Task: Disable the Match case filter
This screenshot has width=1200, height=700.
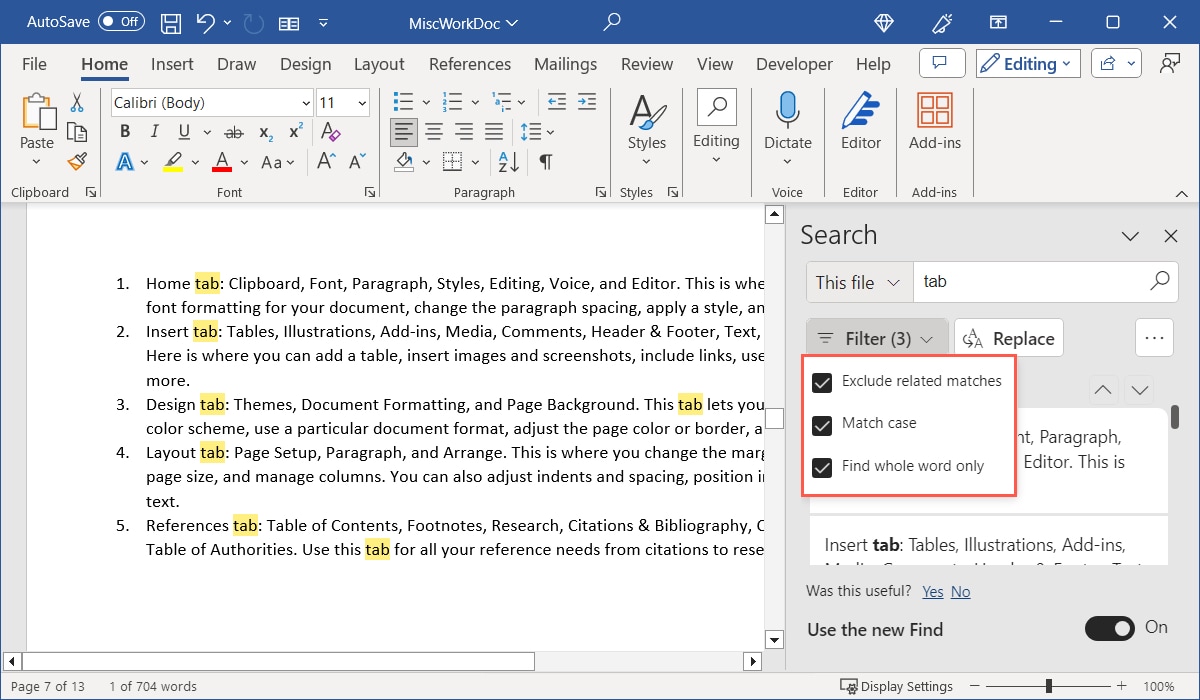Action: 821,424
